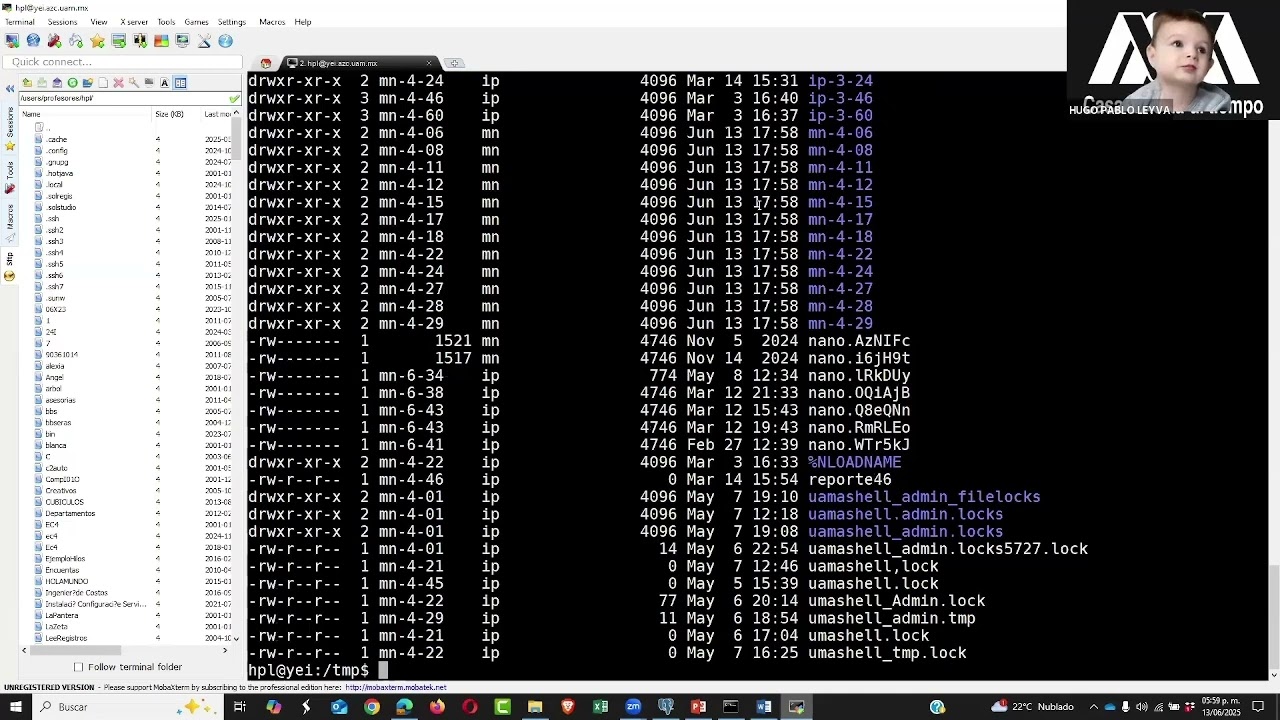Open the Tools toolbar icon
Viewport: 1280px width, 720px height.
coord(54,41)
